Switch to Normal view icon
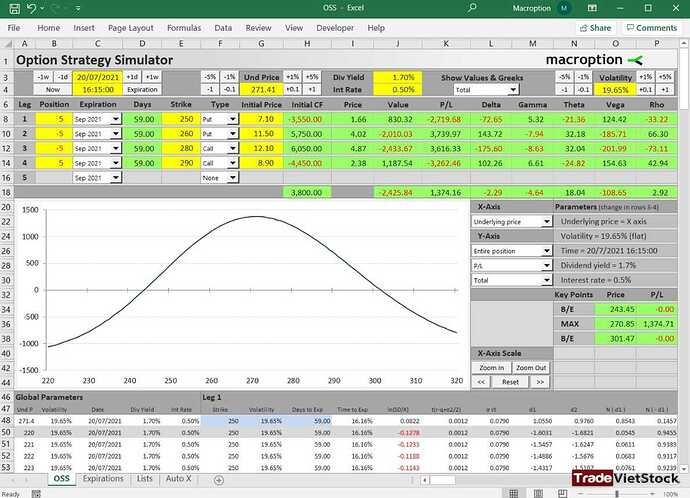This screenshot has width=690, height=498. click(x=513, y=494)
